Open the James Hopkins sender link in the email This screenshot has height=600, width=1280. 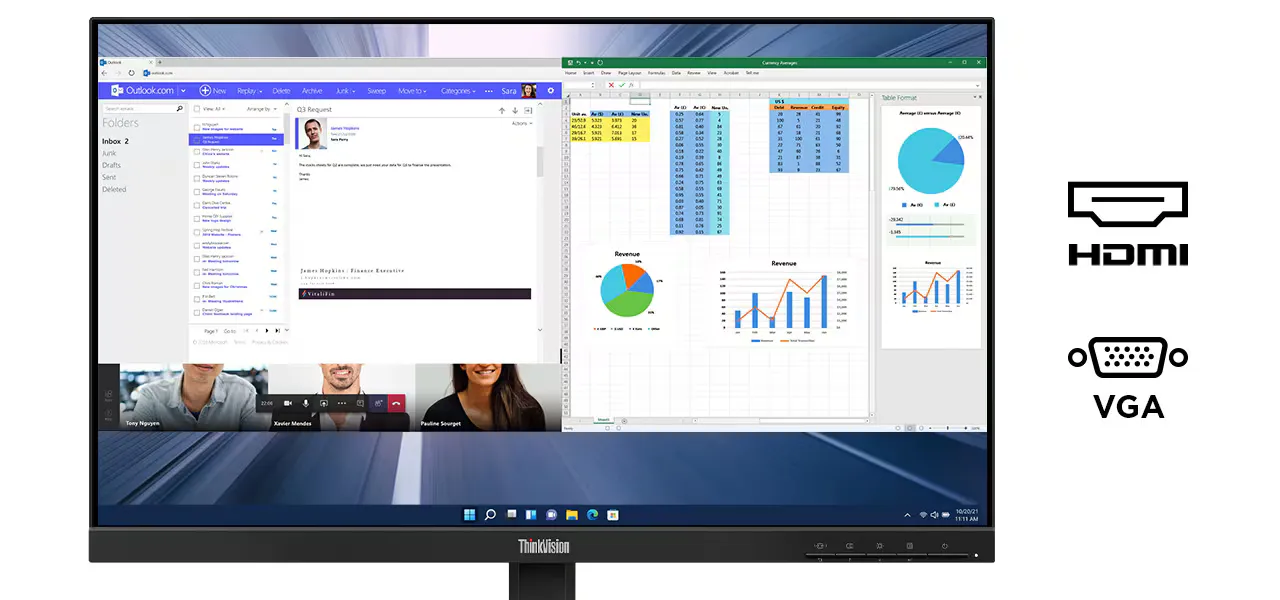coord(345,128)
